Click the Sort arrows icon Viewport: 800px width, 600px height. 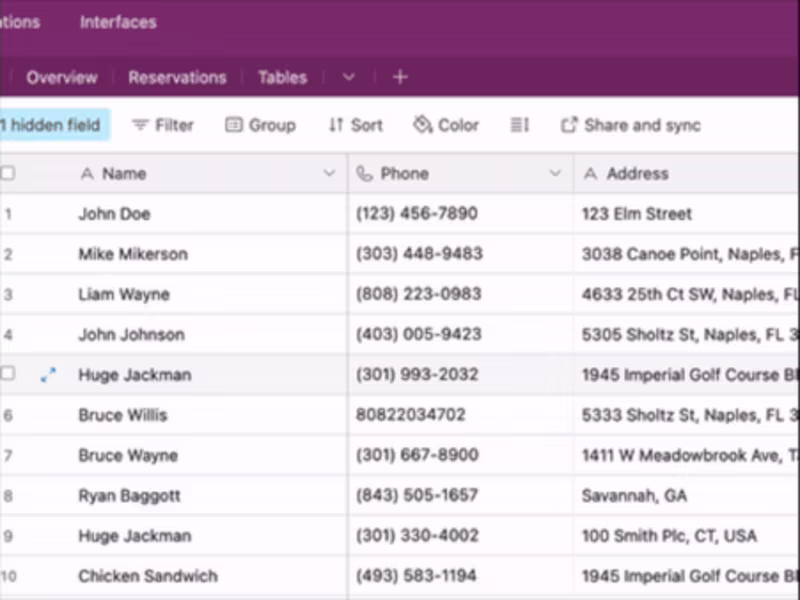click(x=336, y=125)
